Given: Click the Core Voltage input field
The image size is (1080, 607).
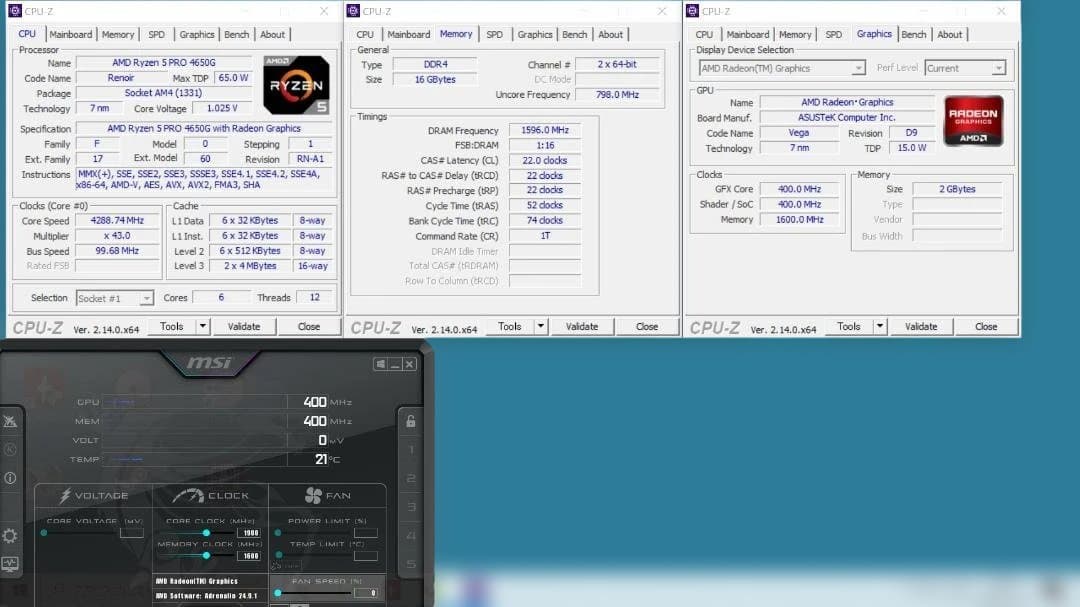Looking at the screenshot, I should [131, 533].
